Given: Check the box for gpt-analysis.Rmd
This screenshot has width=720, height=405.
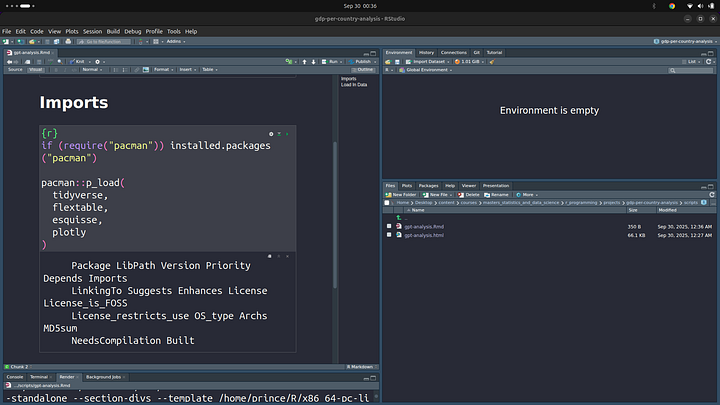Looking at the screenshot, I should (x=389, y=226).
